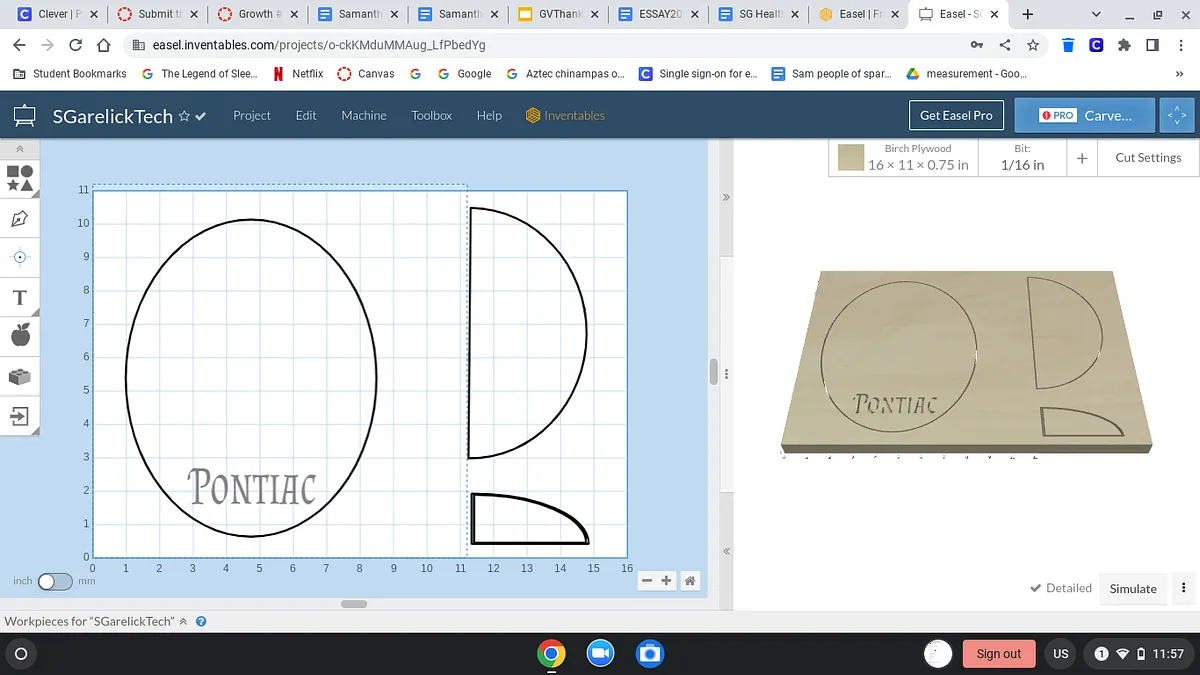Select the Pen drawing tool
This screenshot has height=675, width=1200.
(20, 218)
